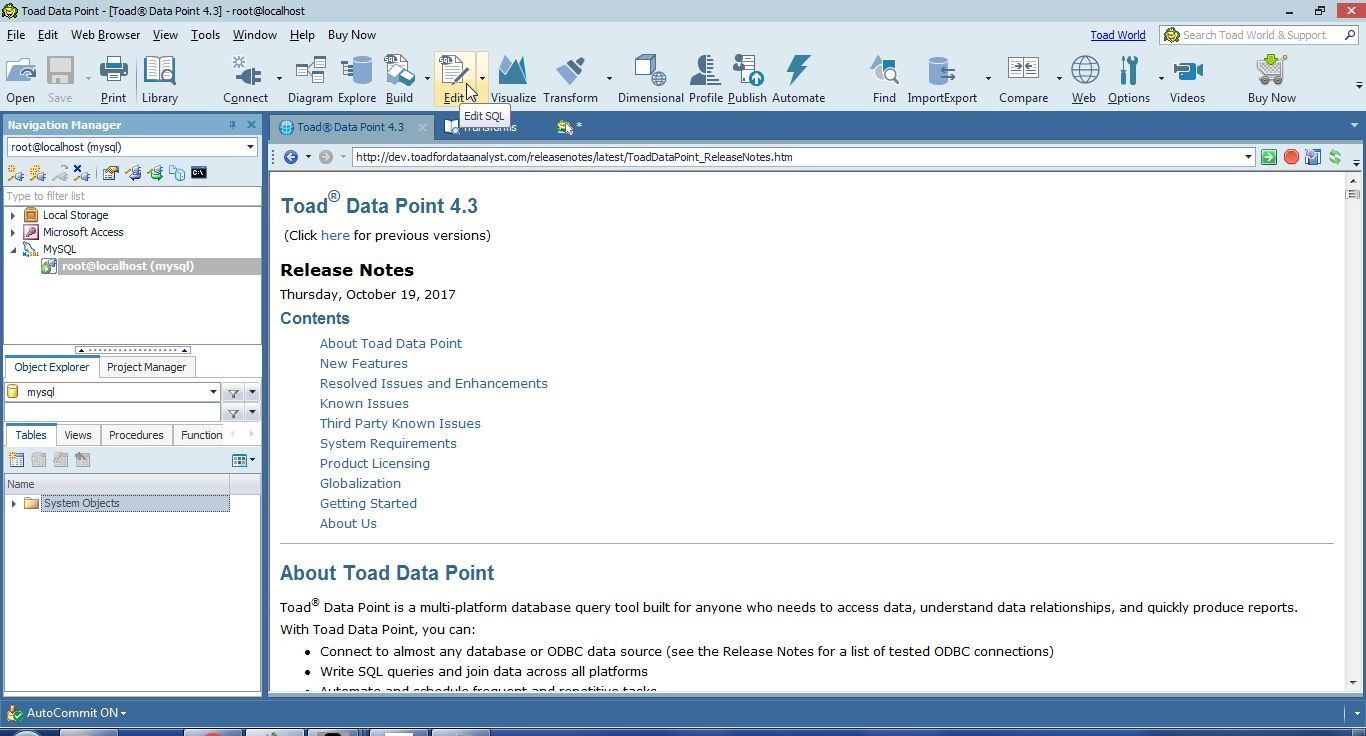Click the Name column header
1366x736 pixels.
(x=116, y=484)
